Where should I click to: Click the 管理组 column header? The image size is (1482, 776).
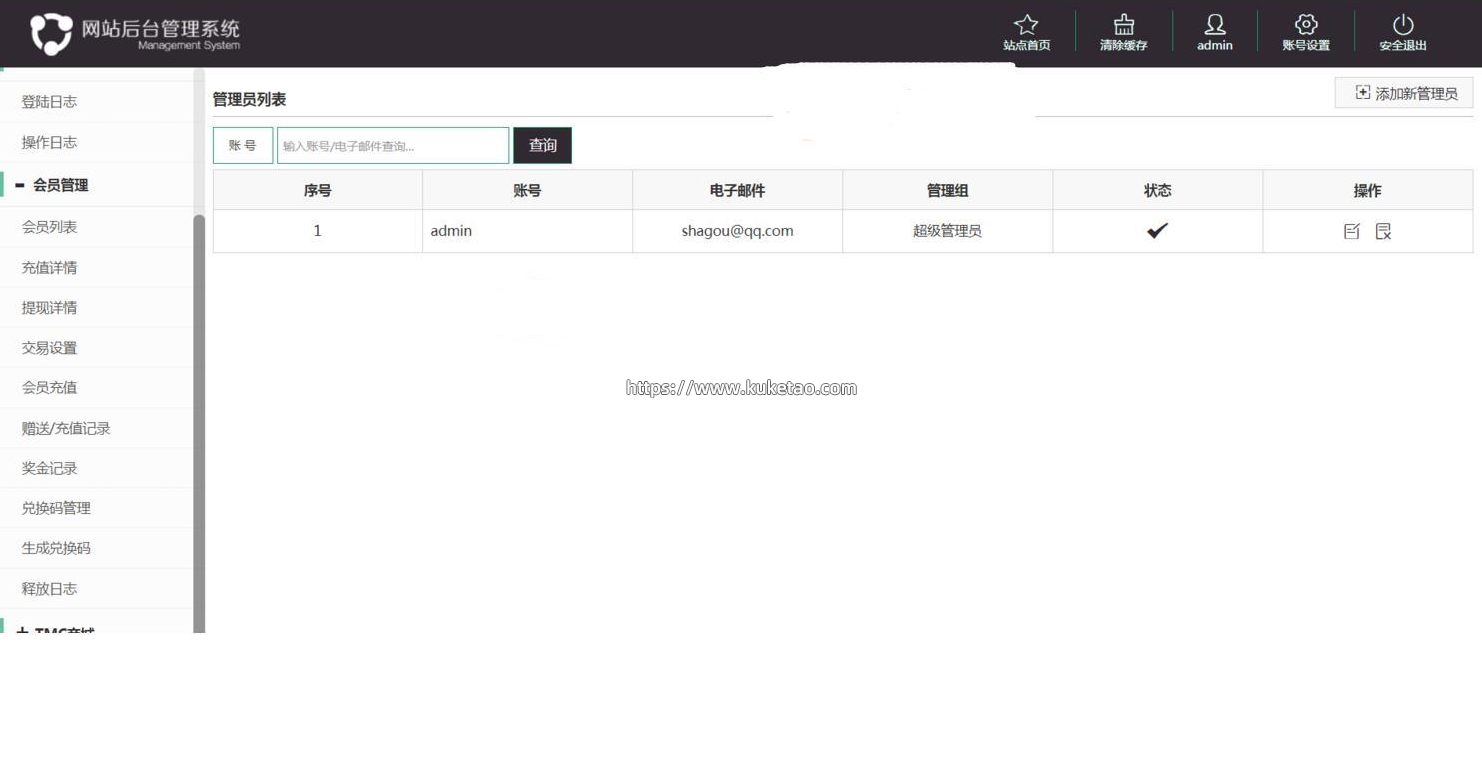point(947,190)
